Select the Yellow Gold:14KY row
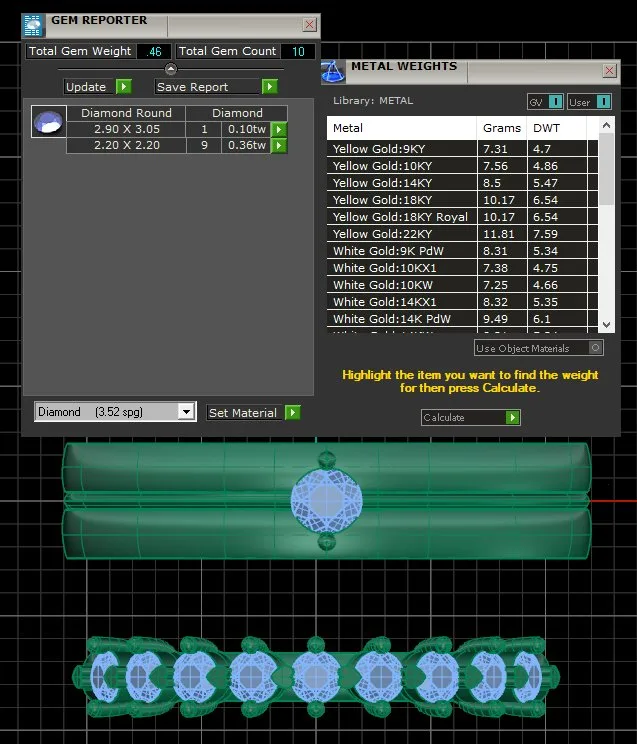The height and width of the screenshot is (744, 637). coord(462,183)
